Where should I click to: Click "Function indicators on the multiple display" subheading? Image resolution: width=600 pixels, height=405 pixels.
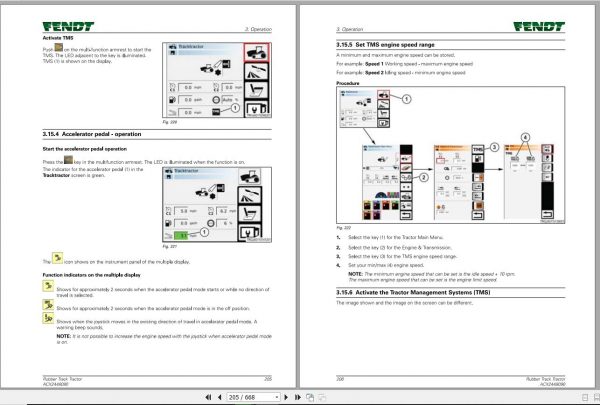[x=91, y=275]
